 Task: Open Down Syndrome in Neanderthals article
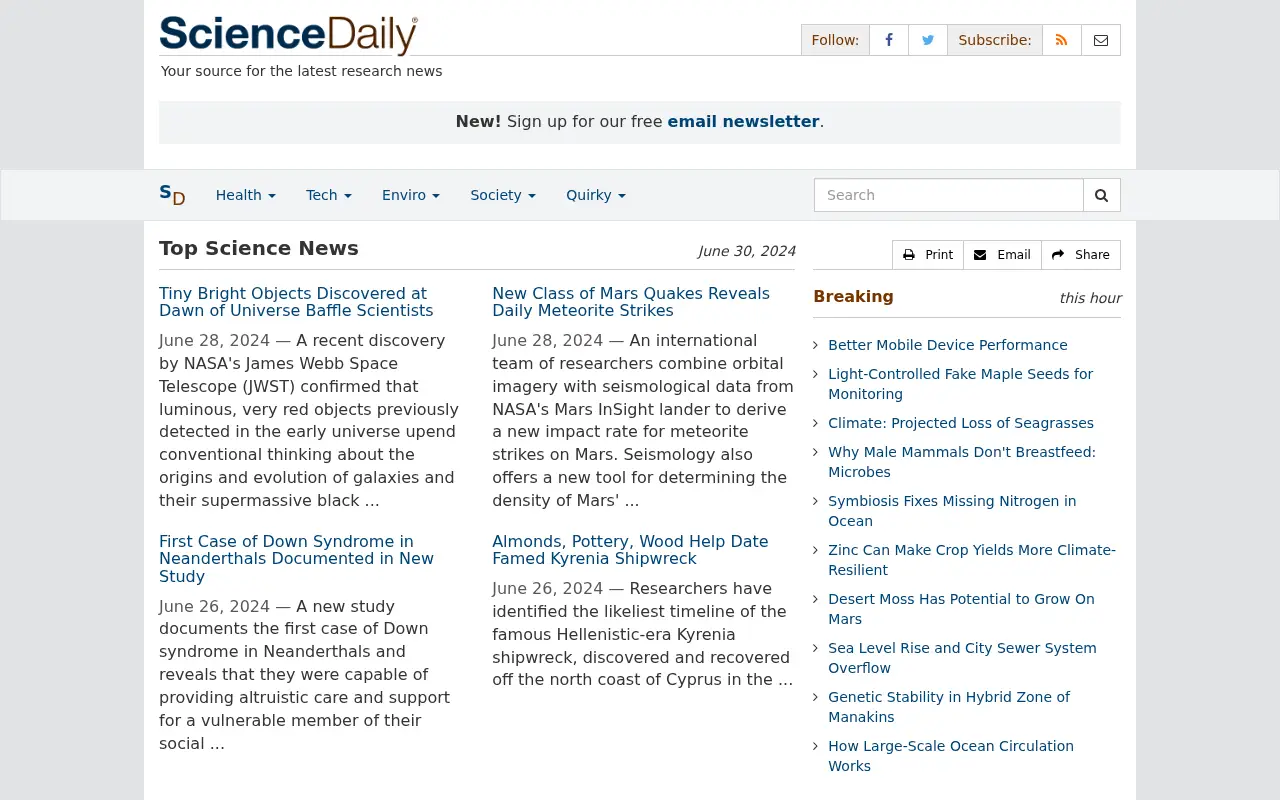pyautogui.click(x=296, y=559)
